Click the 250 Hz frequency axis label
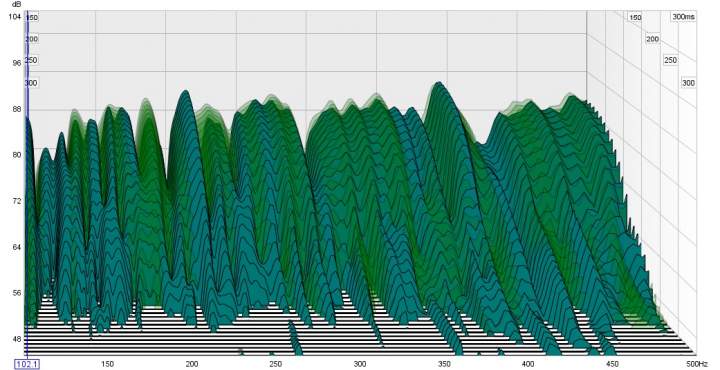Image resolution: width=720 pixels, height=370 pixels. [276, 364]
